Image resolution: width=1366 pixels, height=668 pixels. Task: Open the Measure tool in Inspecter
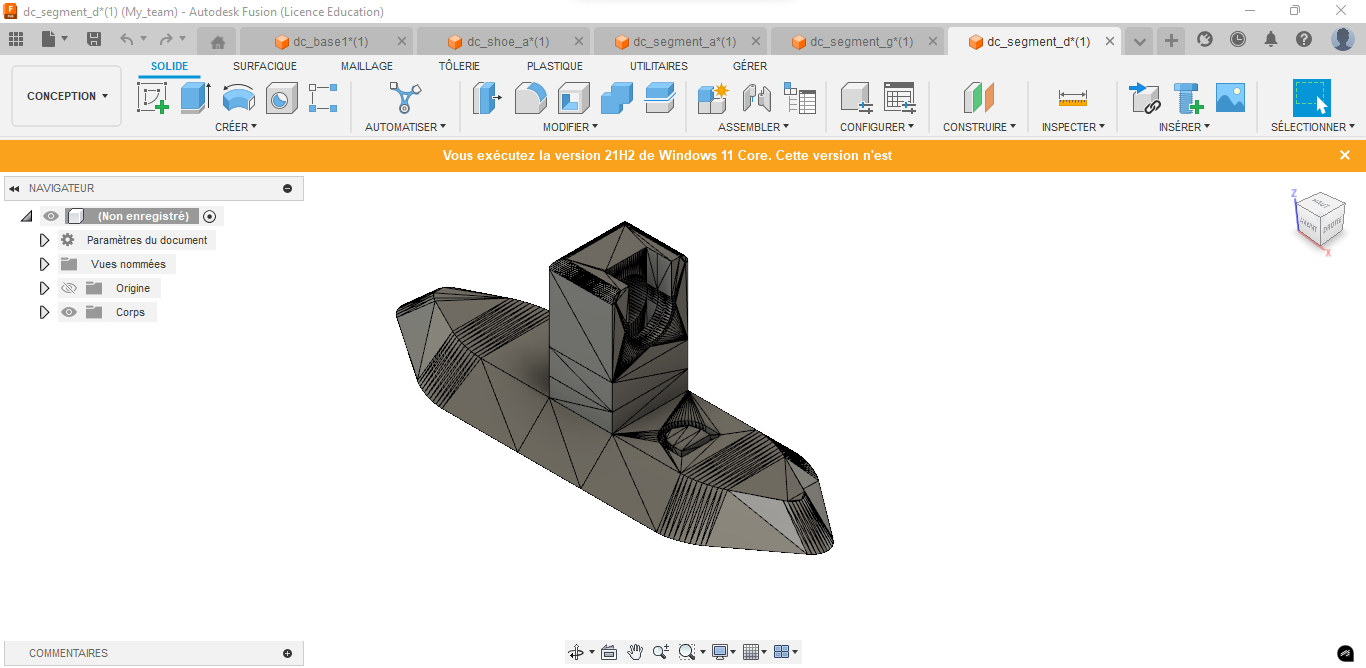[1072, 98]
